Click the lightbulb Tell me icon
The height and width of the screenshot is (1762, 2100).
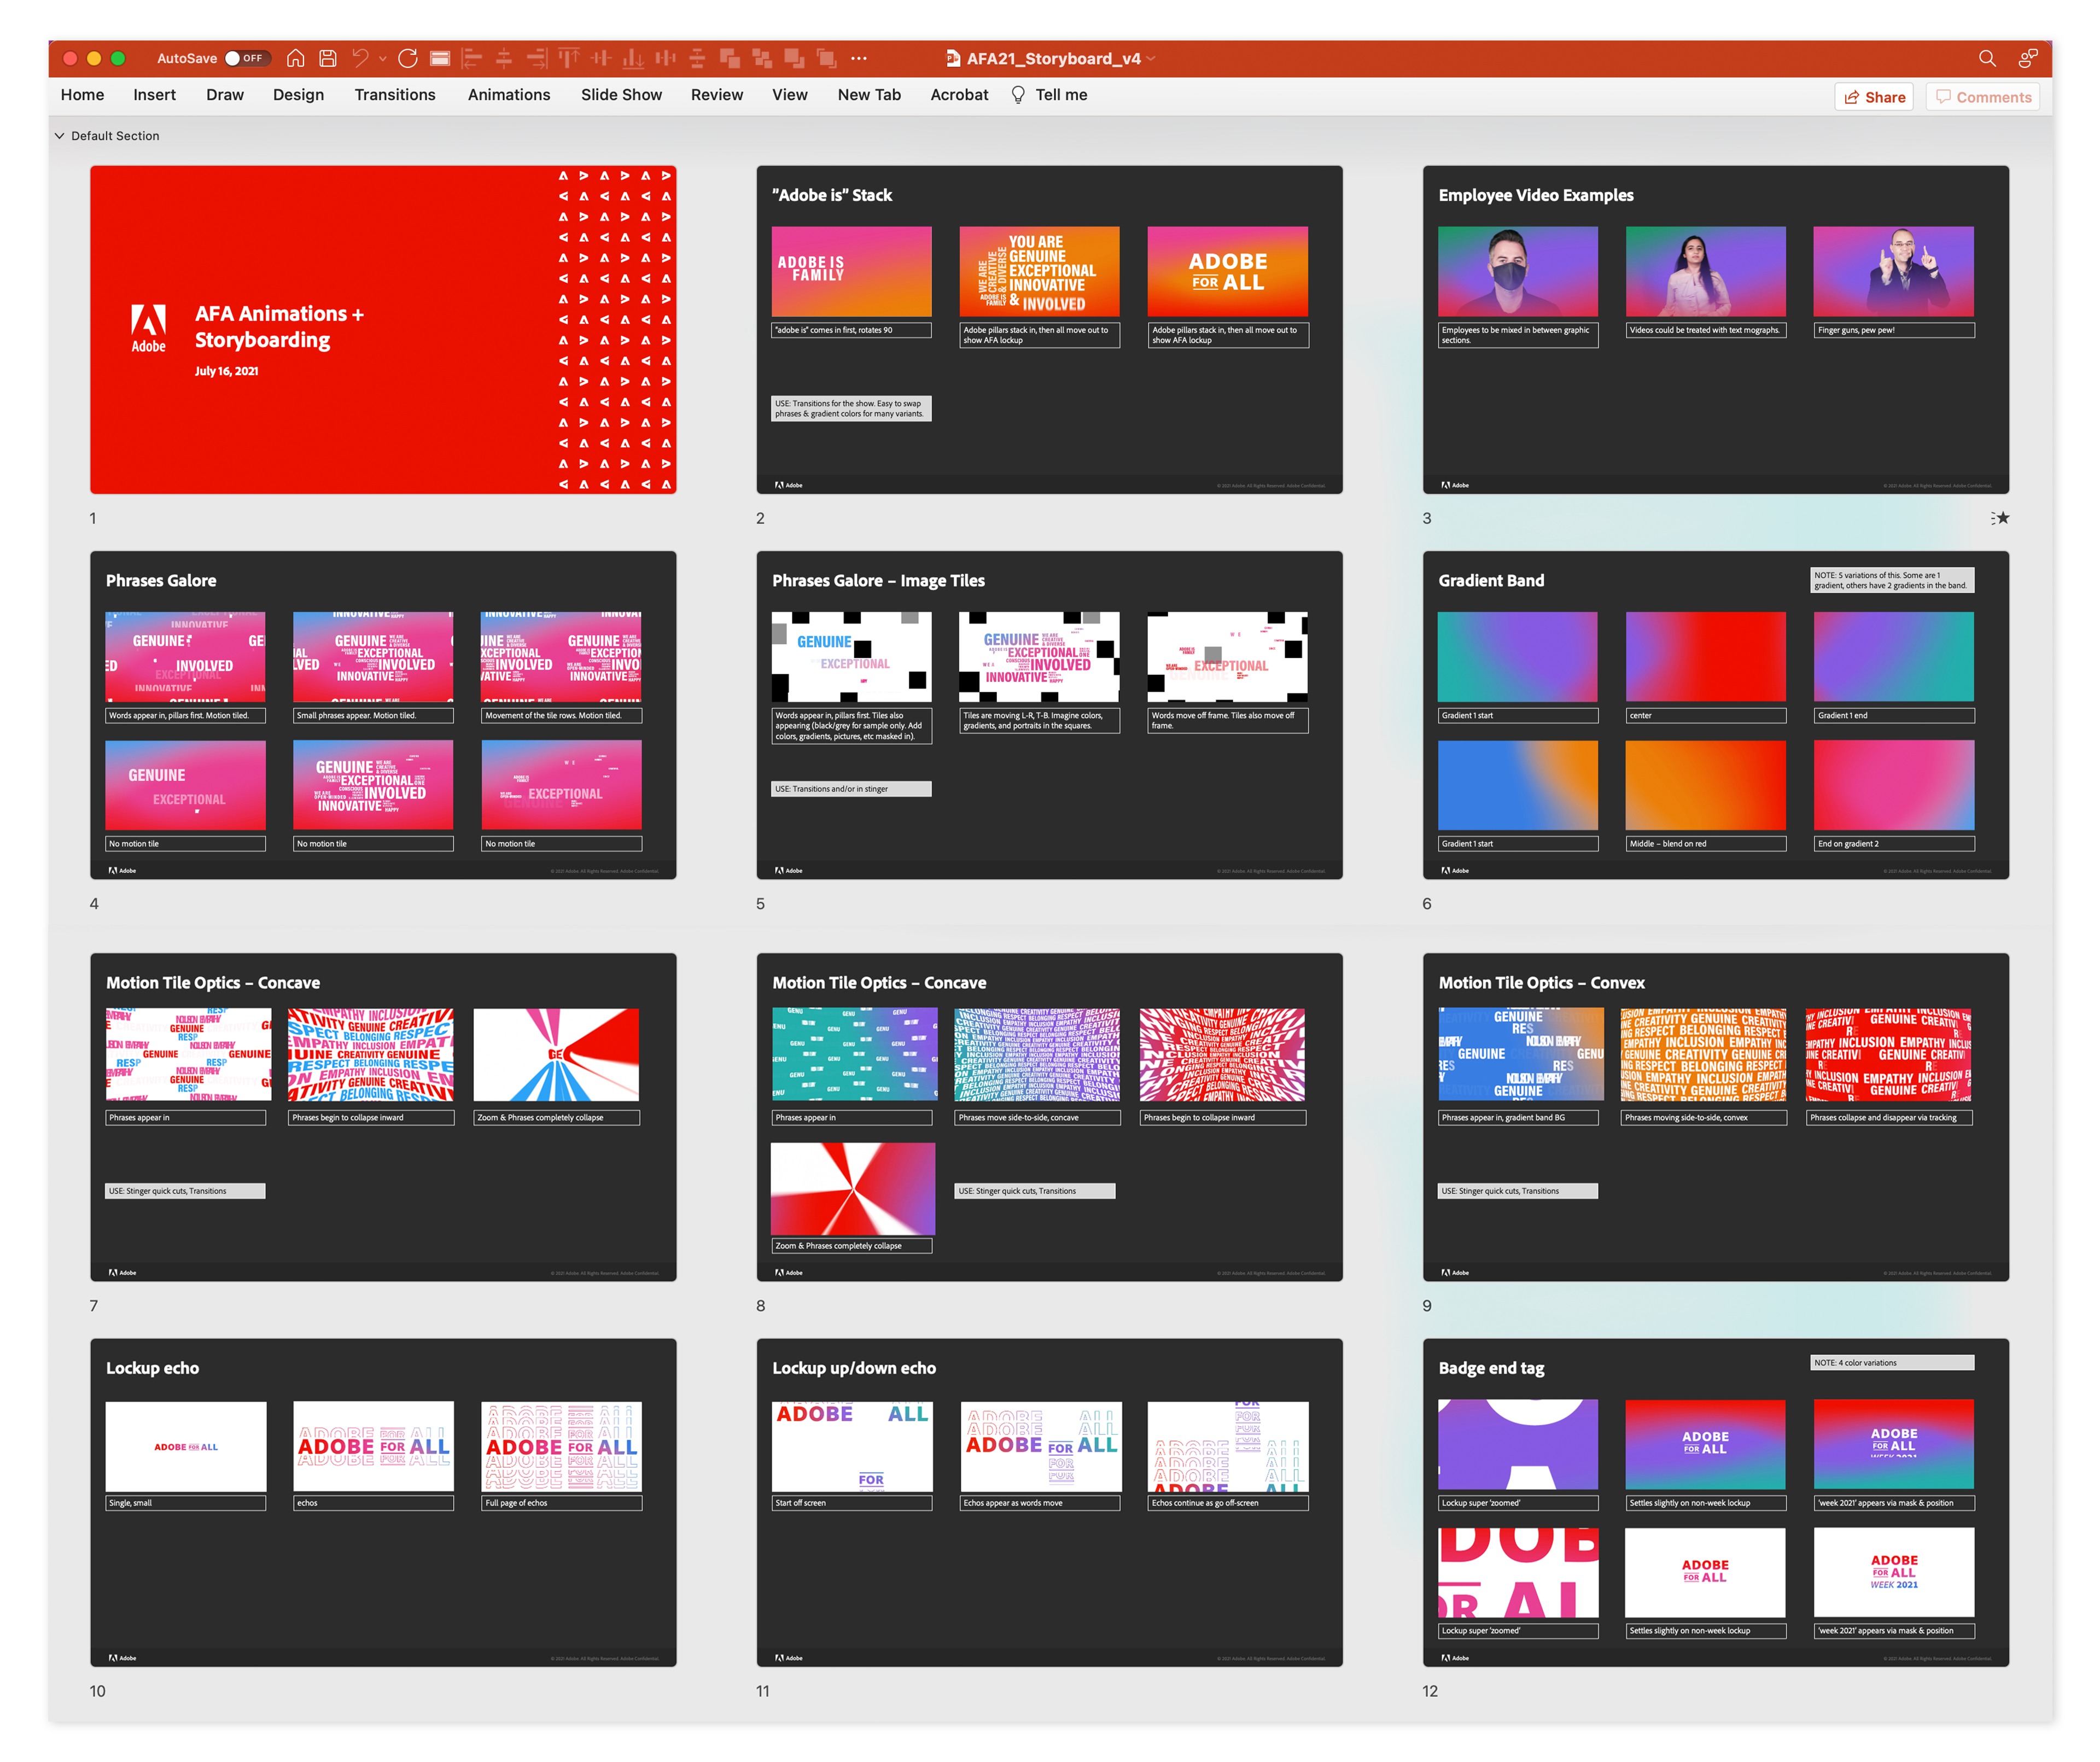(x=1018, y=95)
